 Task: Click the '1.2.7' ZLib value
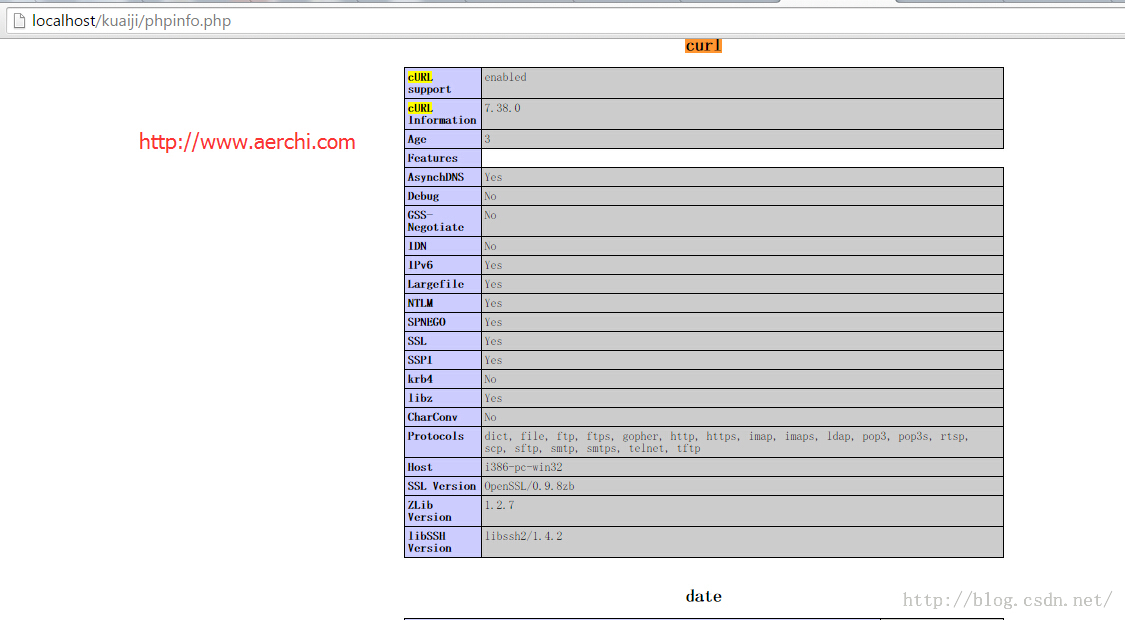pos(499,505)
